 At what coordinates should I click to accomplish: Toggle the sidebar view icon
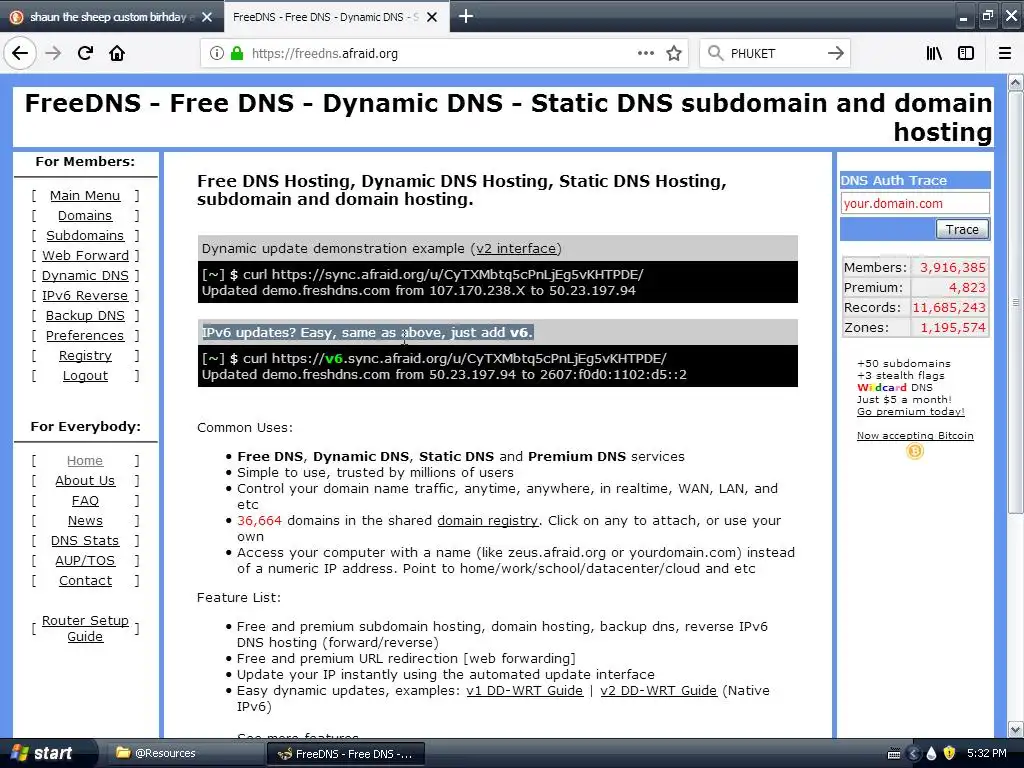pyautogui.click(x=966, y=53)
